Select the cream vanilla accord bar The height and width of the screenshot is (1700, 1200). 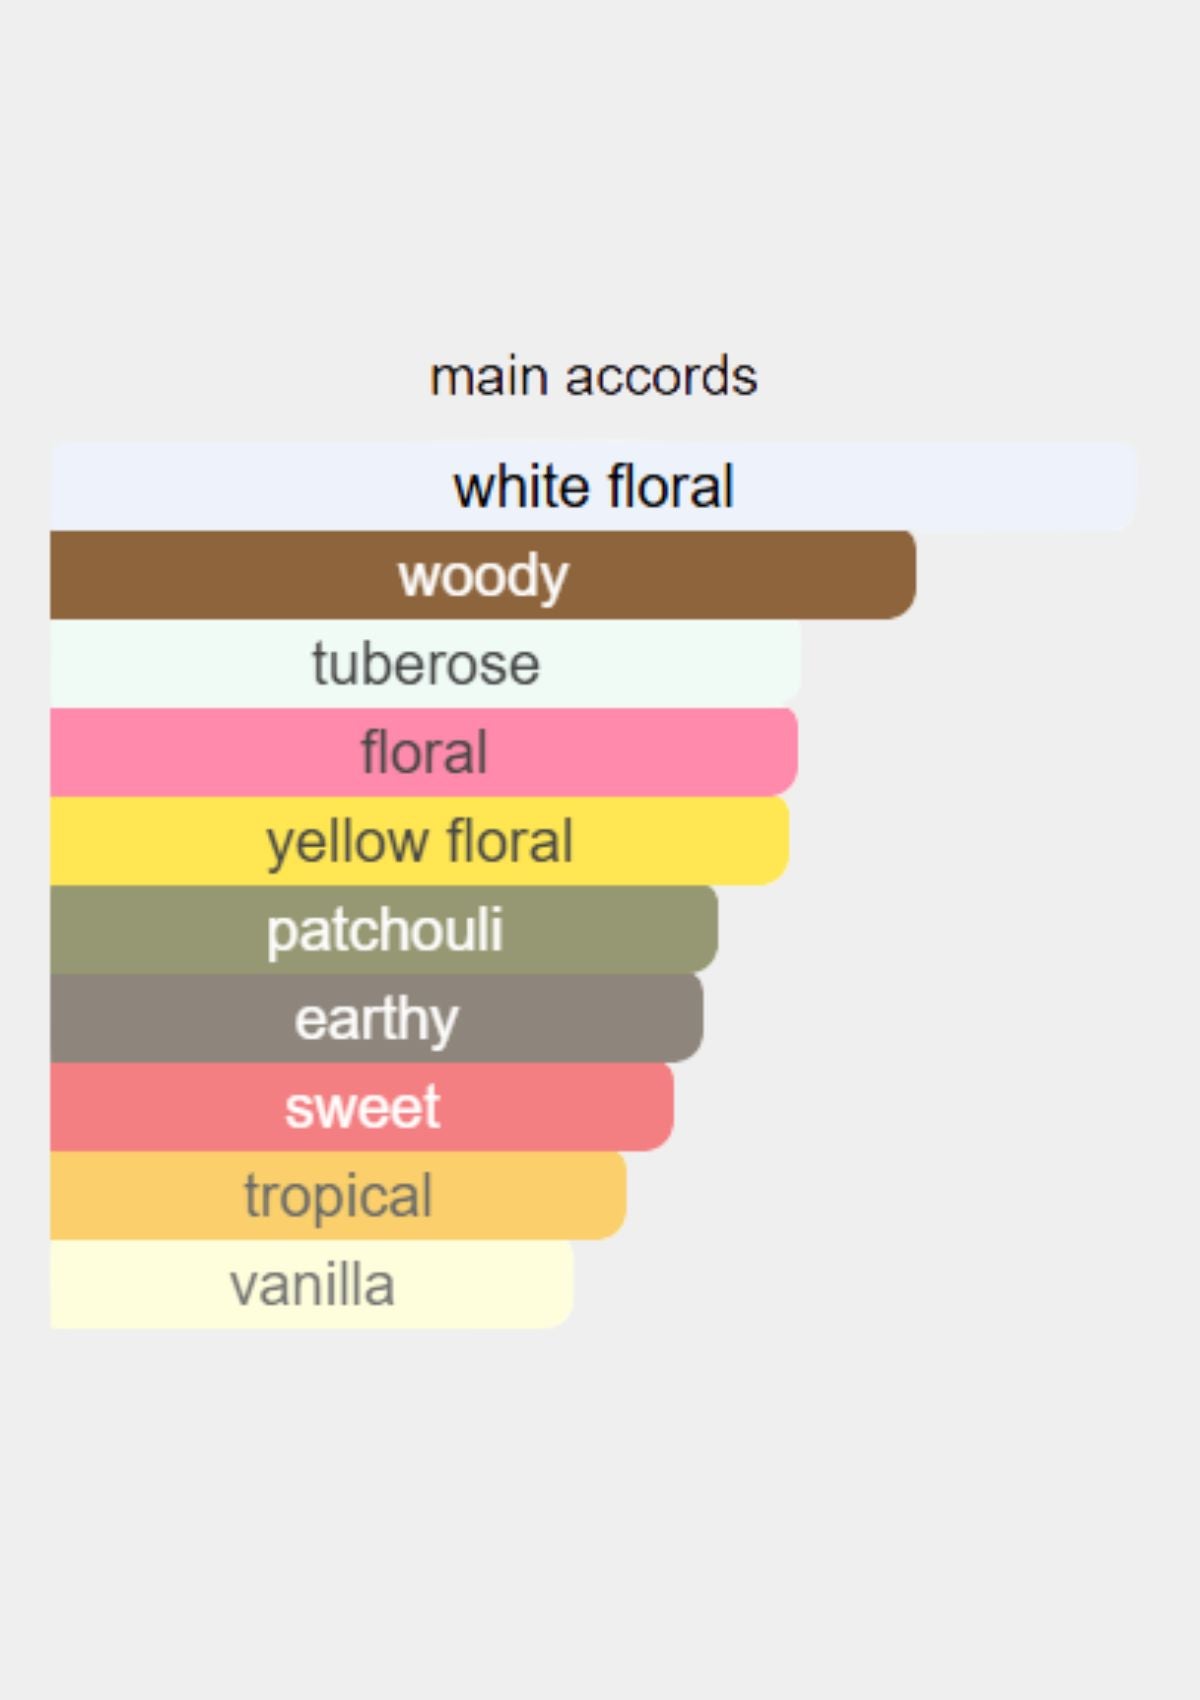pyautogui.click(x=480, y=1285)
